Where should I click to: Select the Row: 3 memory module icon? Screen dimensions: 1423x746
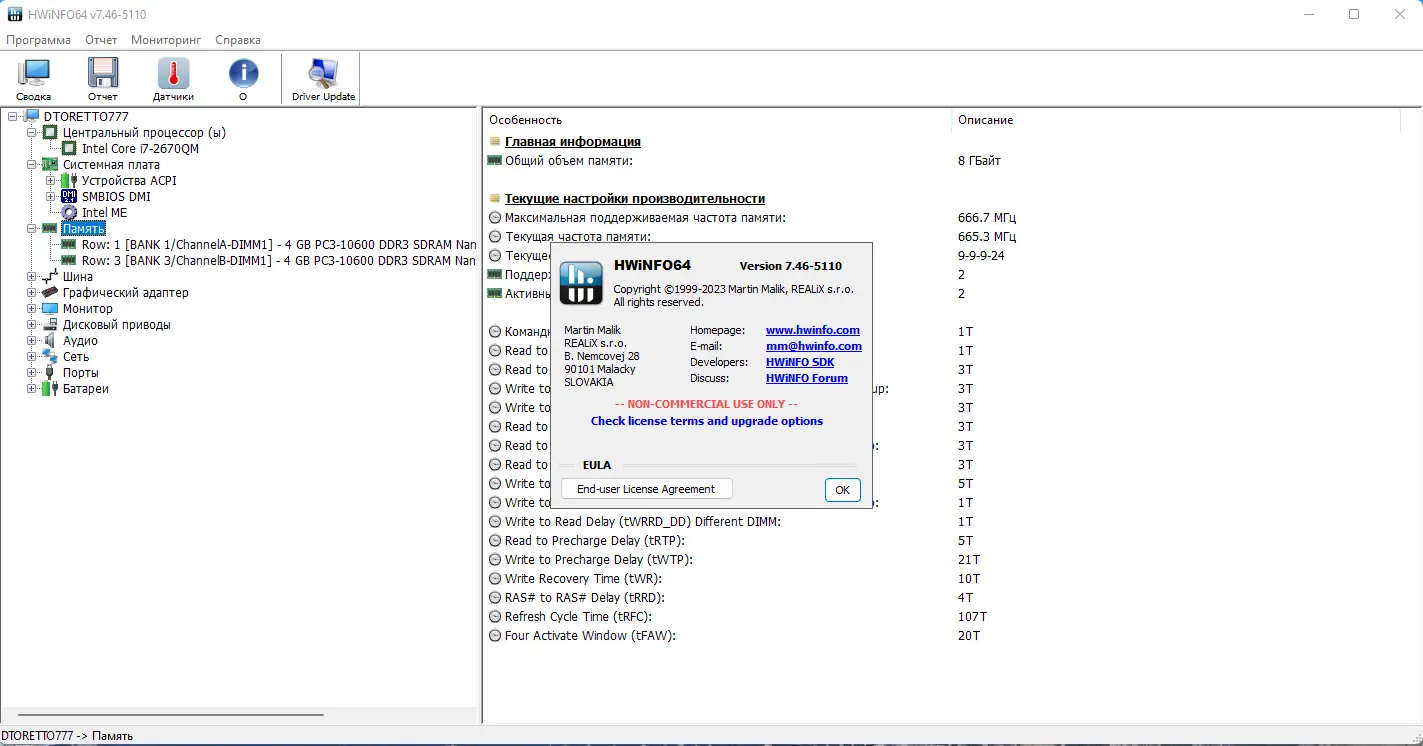click(x=69, y=260)
